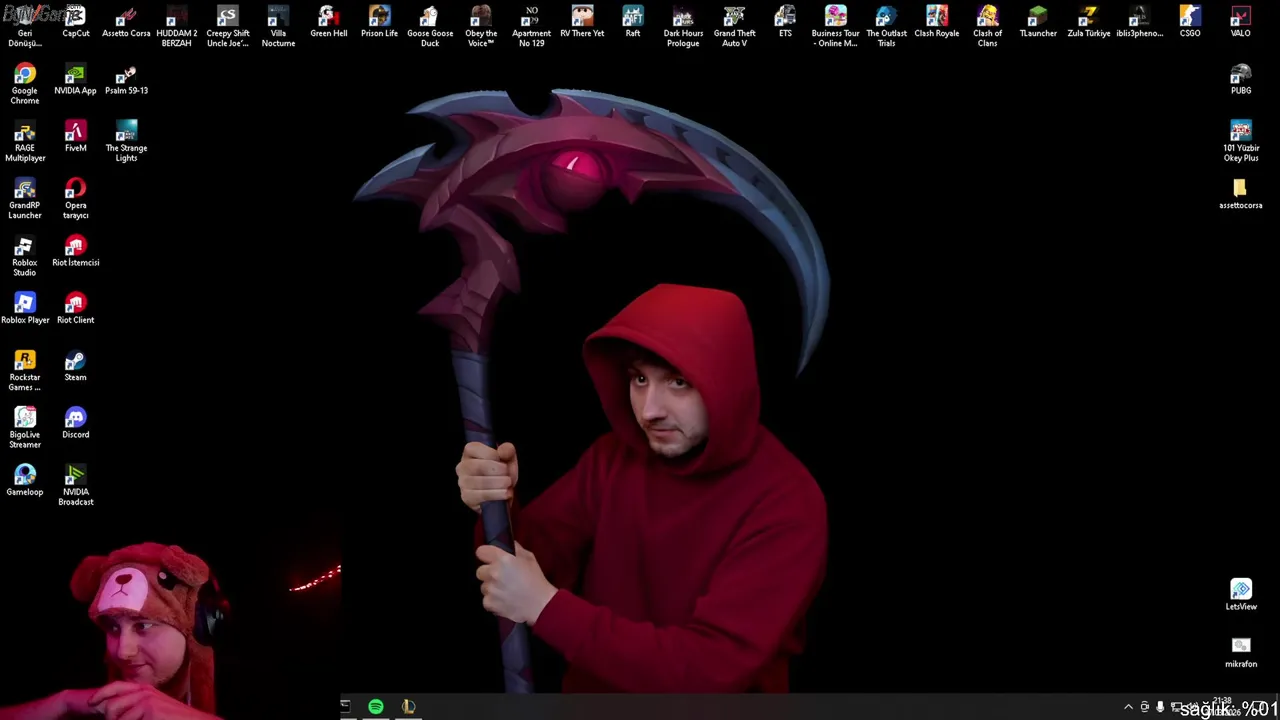Viewport: 1280px width, 720px height.
Task: Select the assettocorsa folder
Action: (x=1240, y=194)
